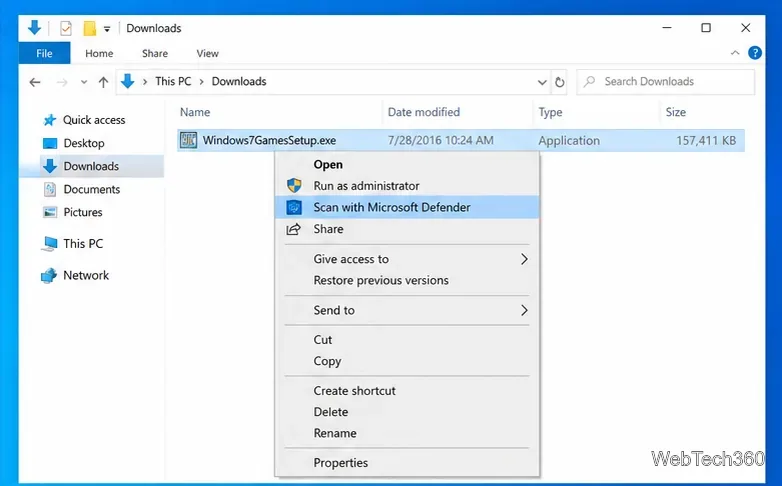Select This PC in the navigation pane
The width and height of the screenshot is (782, 486).
pos(83,243)
